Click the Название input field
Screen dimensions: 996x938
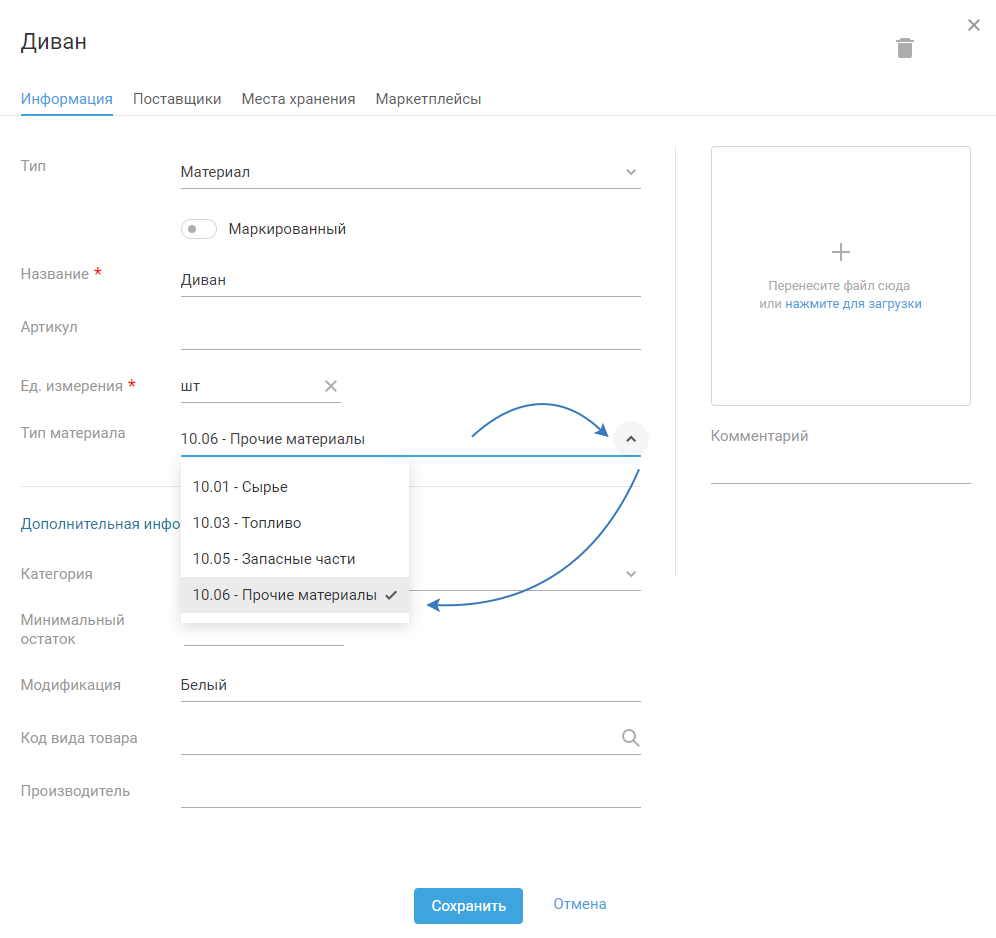410,280
